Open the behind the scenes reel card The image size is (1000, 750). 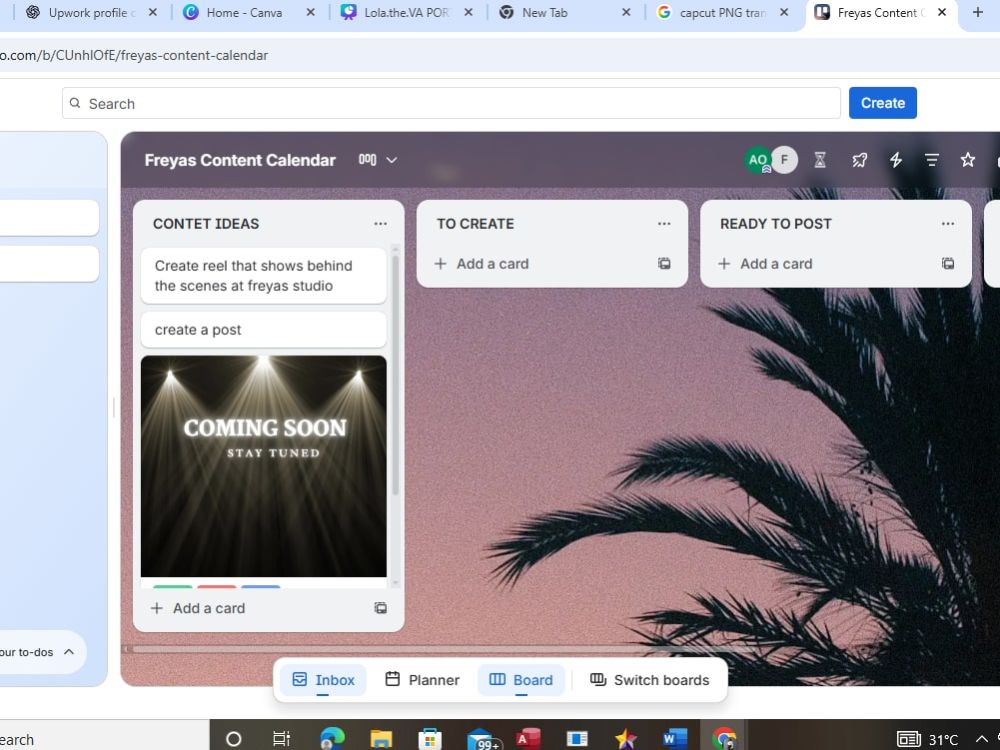(263, 276)
